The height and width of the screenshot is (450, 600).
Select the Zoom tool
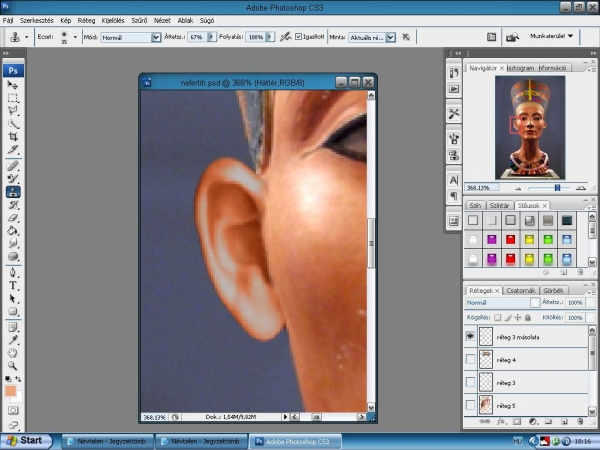pyautogui.click(x=13, y=366)
